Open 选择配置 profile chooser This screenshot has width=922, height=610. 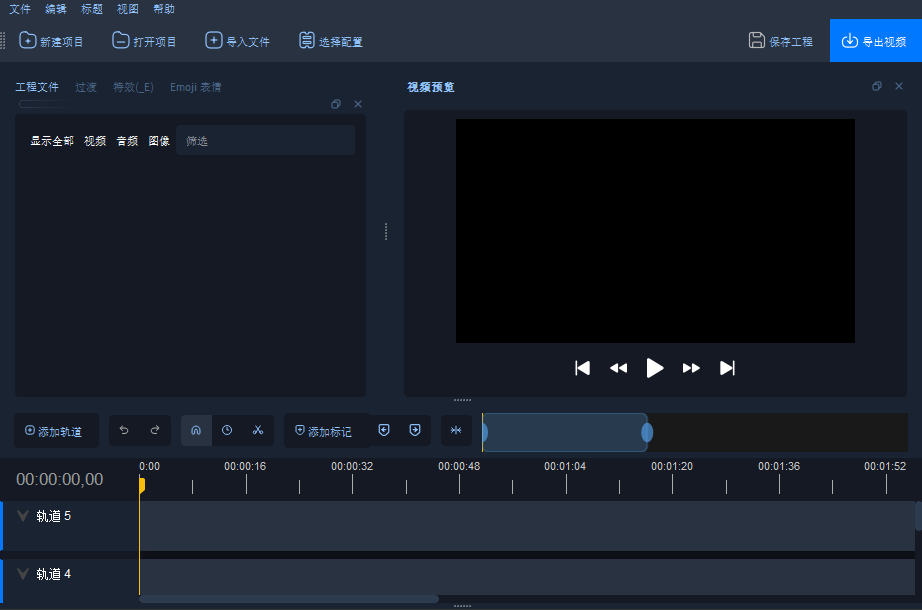(330, 41)
